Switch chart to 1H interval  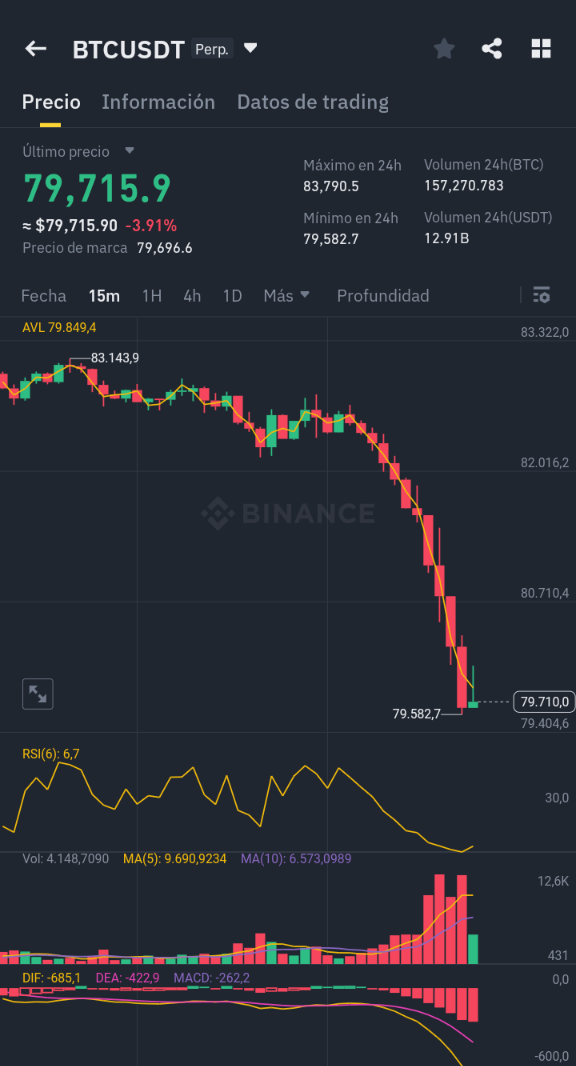coord(152,296)
